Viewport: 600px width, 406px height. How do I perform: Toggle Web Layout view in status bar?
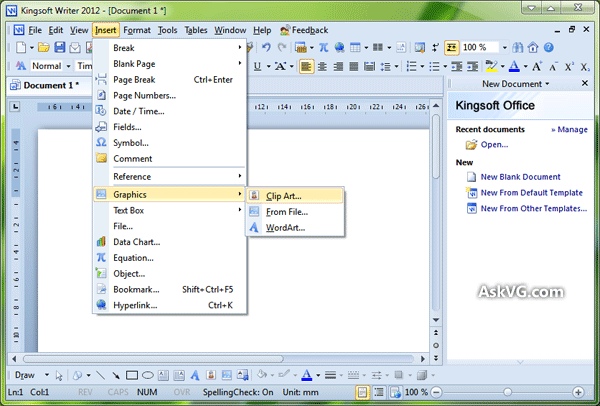[x=395, y=392]
